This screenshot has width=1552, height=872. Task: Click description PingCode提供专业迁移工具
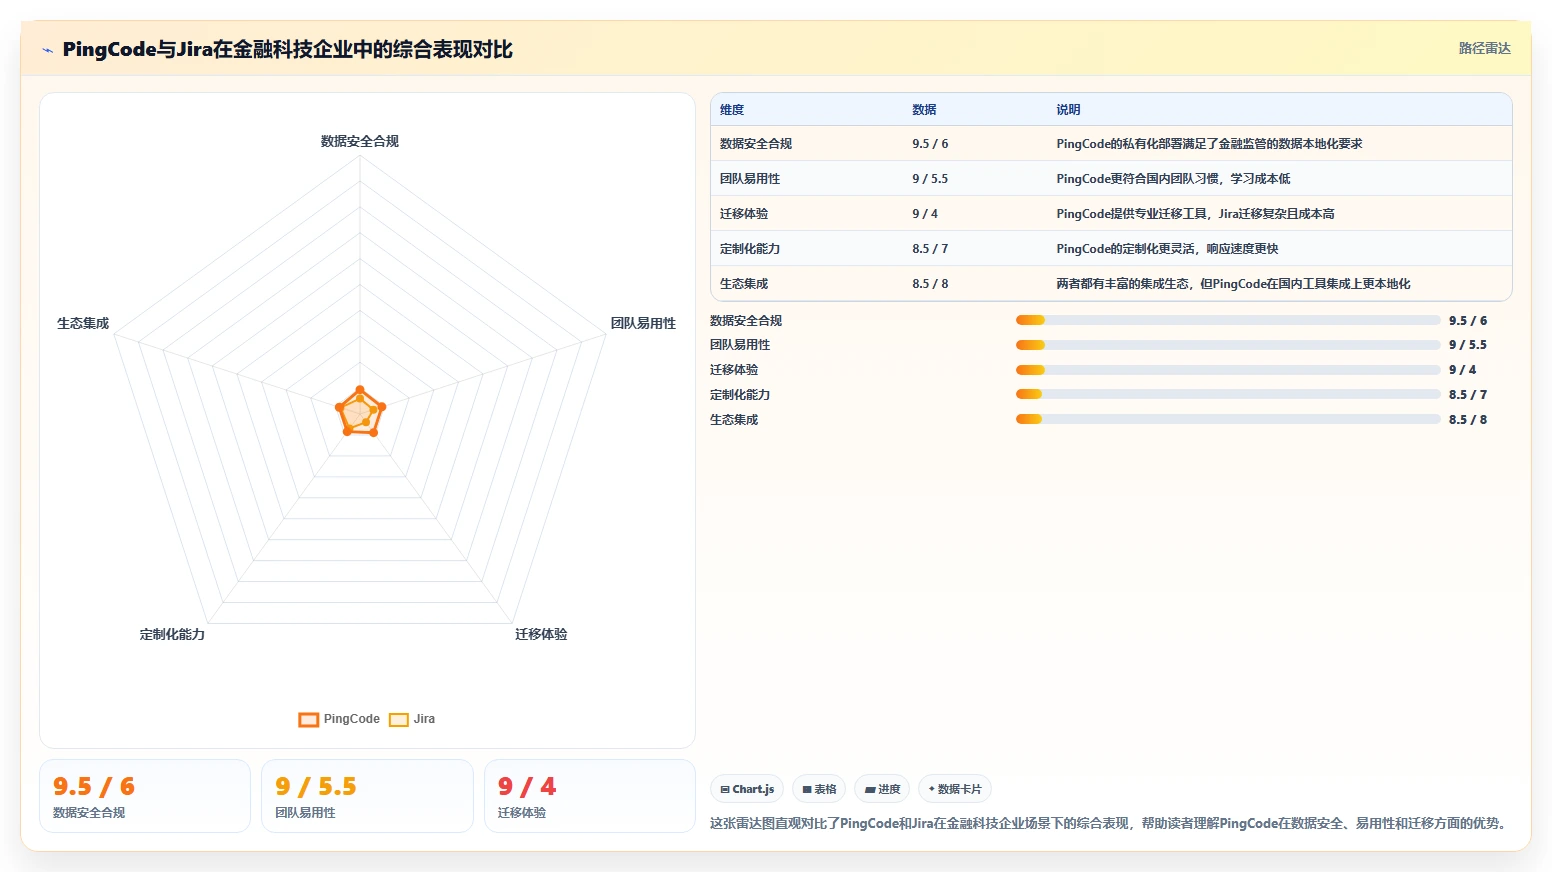(x=1195, y=214)
